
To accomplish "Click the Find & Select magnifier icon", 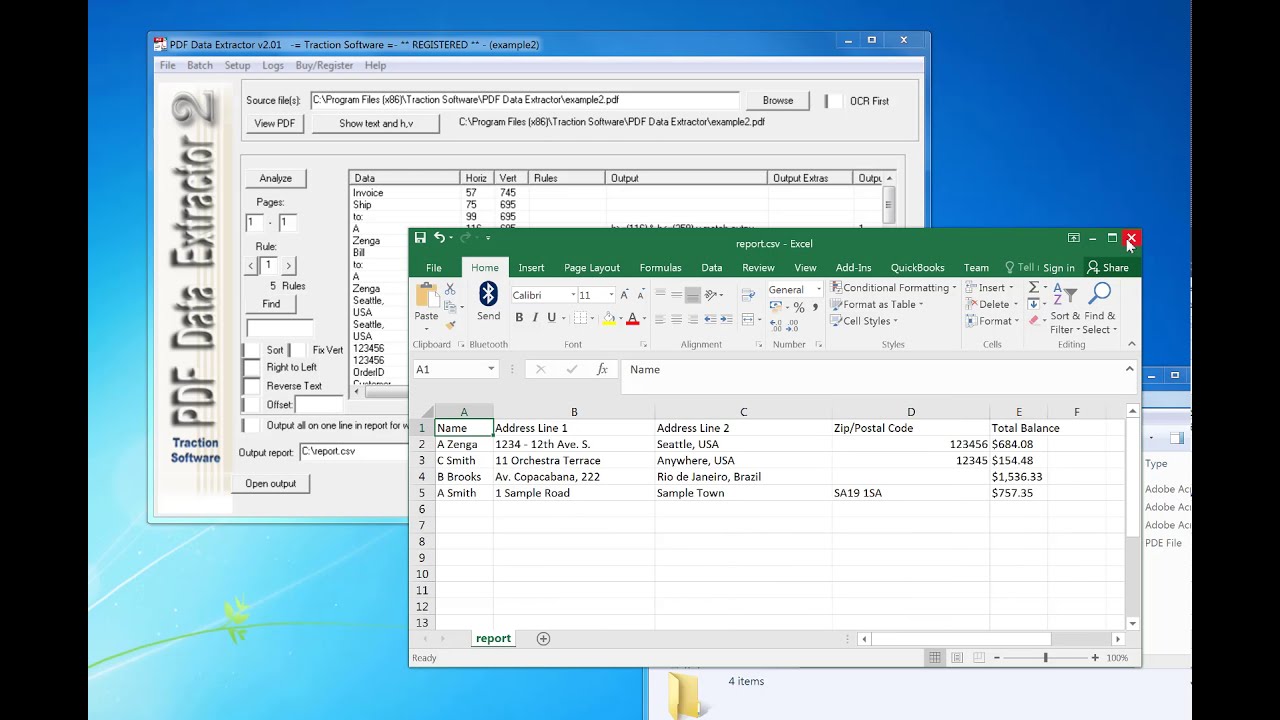I will tap(1100, 293).
